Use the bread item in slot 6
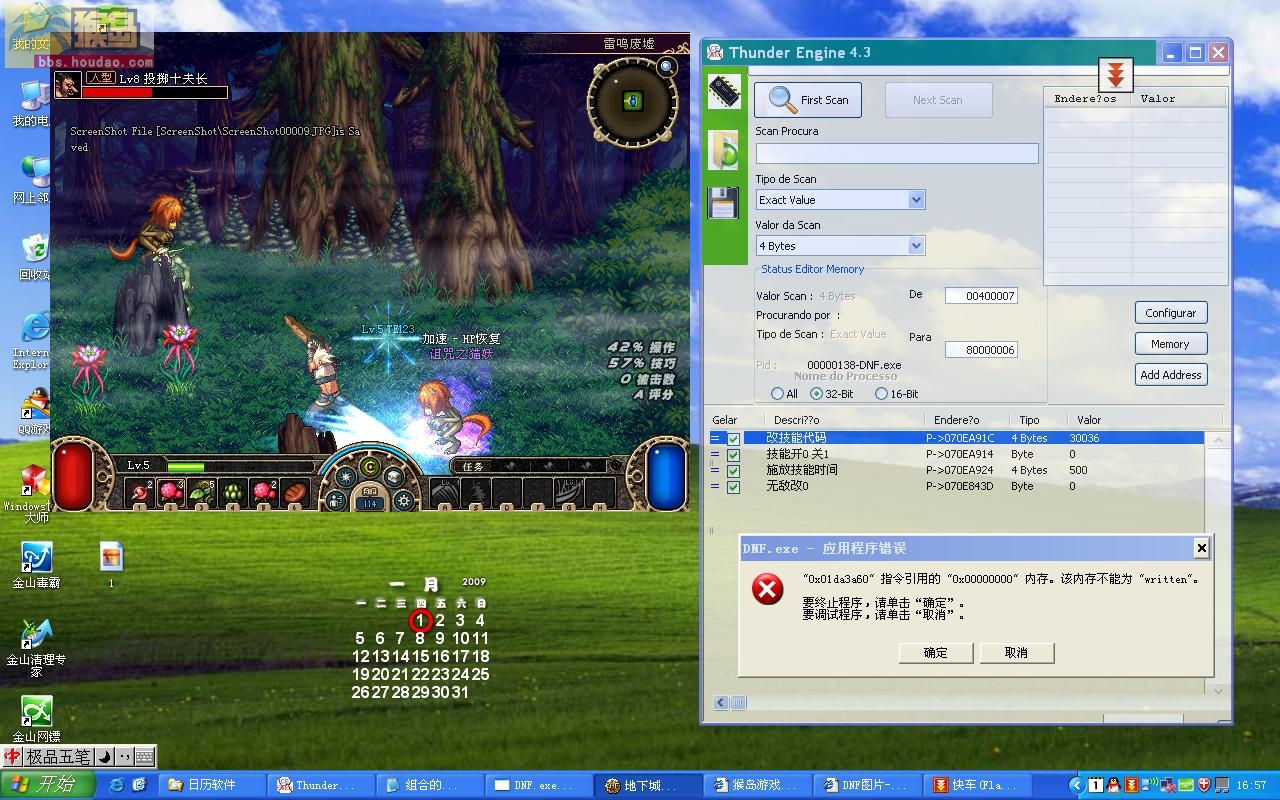The width and height of the screenshot is (1280, 800). pyautogui.click(x=295, y=492)
